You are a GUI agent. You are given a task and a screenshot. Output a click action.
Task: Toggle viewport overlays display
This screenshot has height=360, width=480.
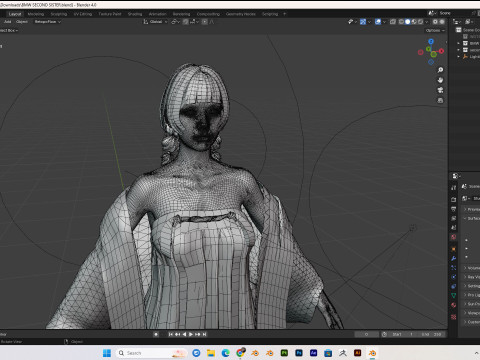click(x=378, y=22)
